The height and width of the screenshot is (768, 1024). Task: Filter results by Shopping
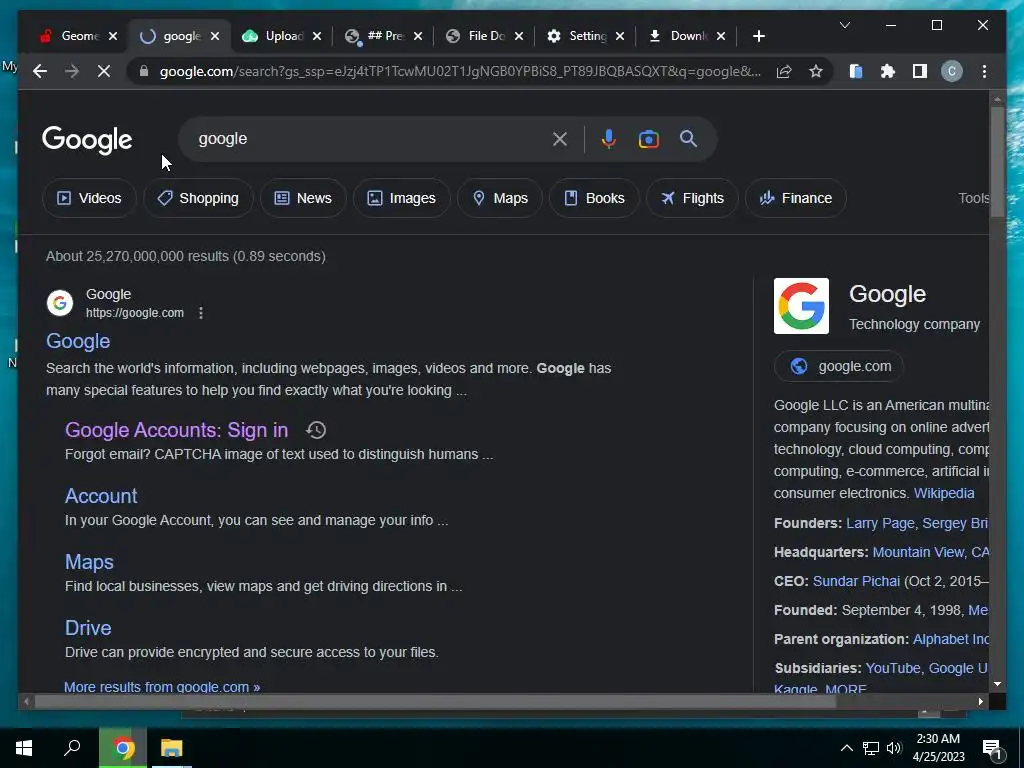tap(199, 198)
